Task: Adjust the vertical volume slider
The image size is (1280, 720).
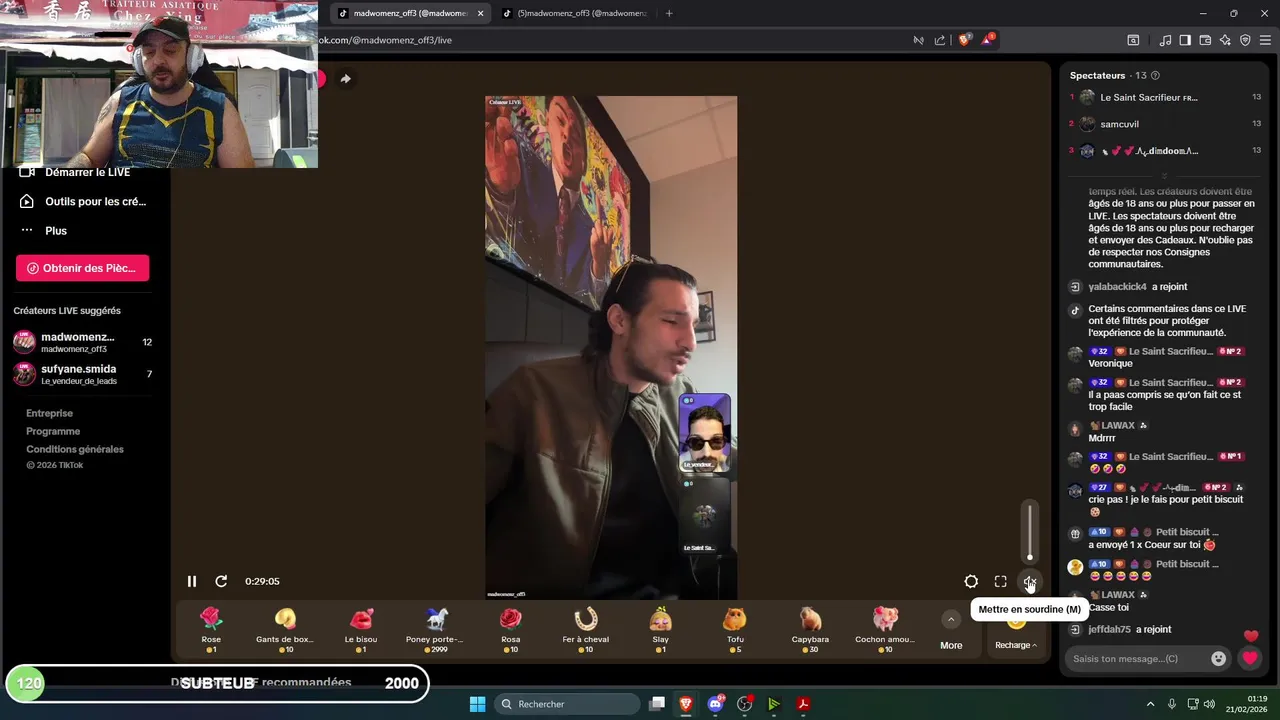Action: pos(1030,532)
